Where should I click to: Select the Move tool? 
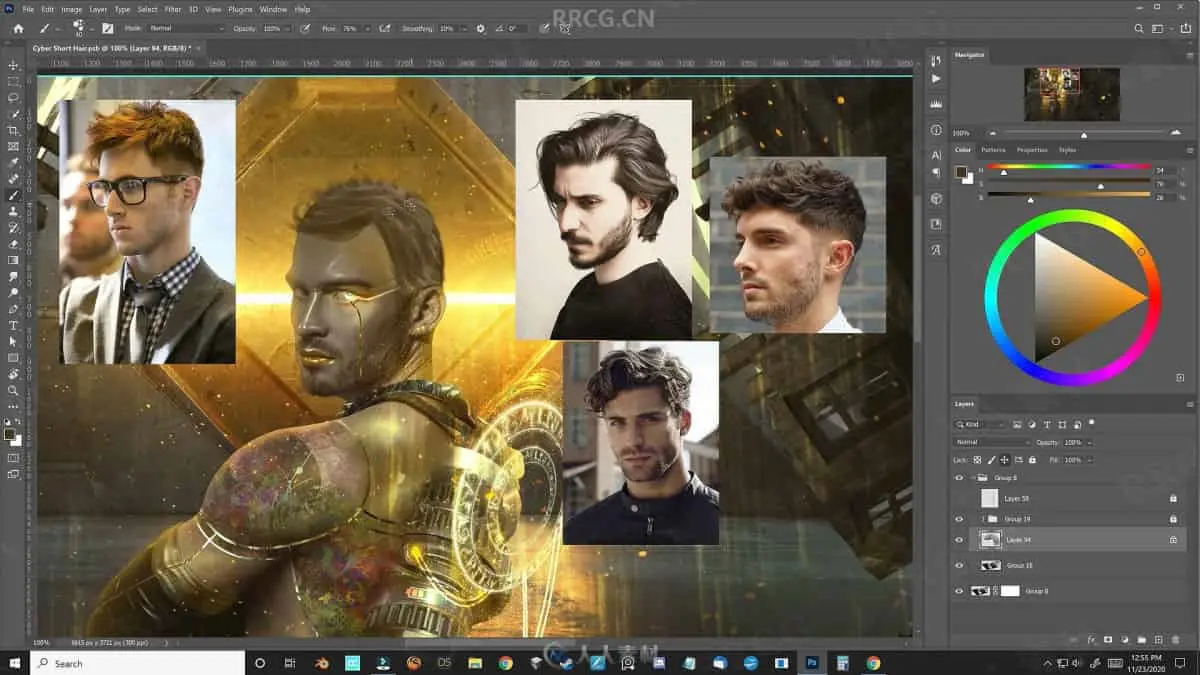(13, 65)
